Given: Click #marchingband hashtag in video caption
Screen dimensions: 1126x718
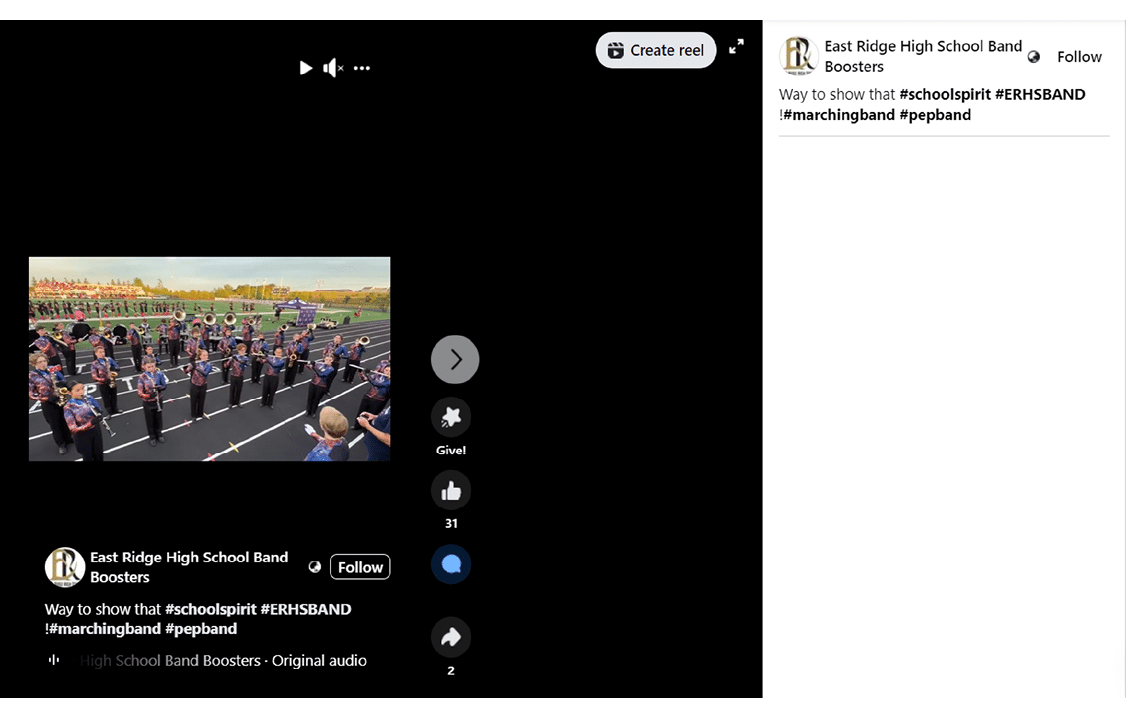Looking at the screenshot, I should pyautogui.click(x=105, y=629).
